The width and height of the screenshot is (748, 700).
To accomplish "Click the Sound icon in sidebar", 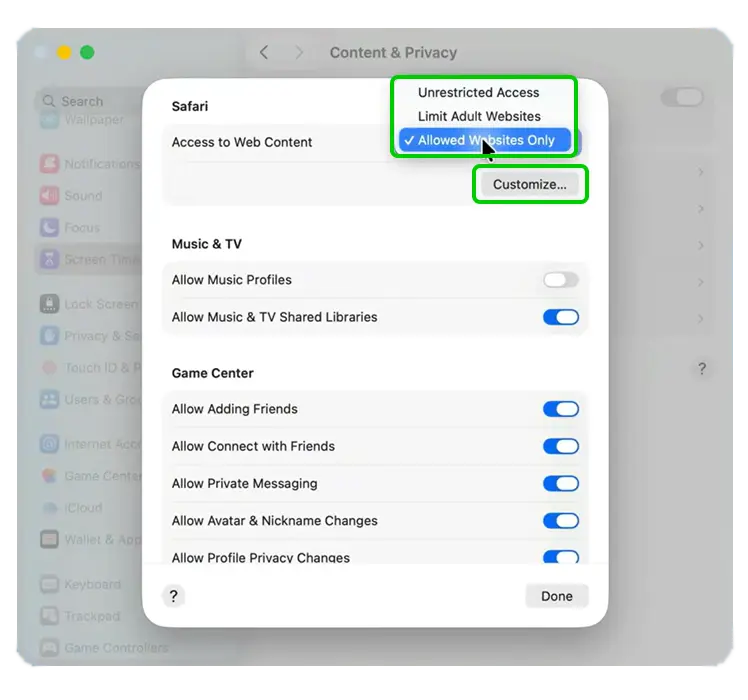I will pos(49,196).
